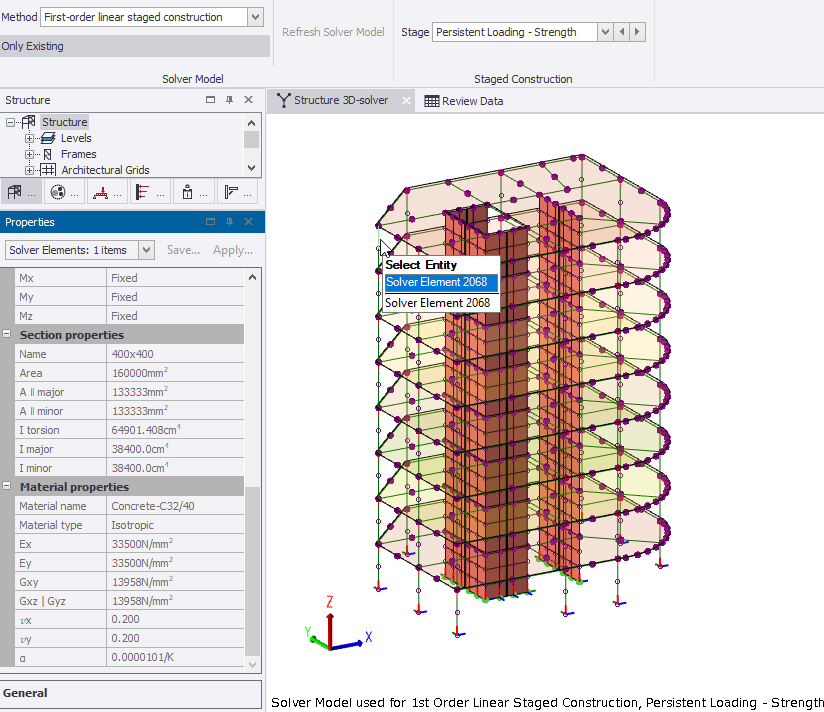The image size is (824, 712).
Task: Open the Method dropdown
Action: [x=254, y=16]
